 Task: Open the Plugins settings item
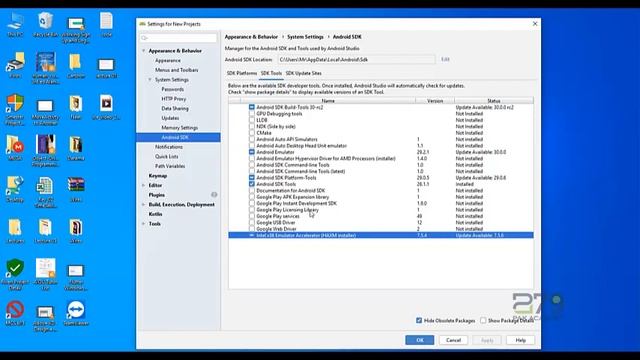pos(157,195)
